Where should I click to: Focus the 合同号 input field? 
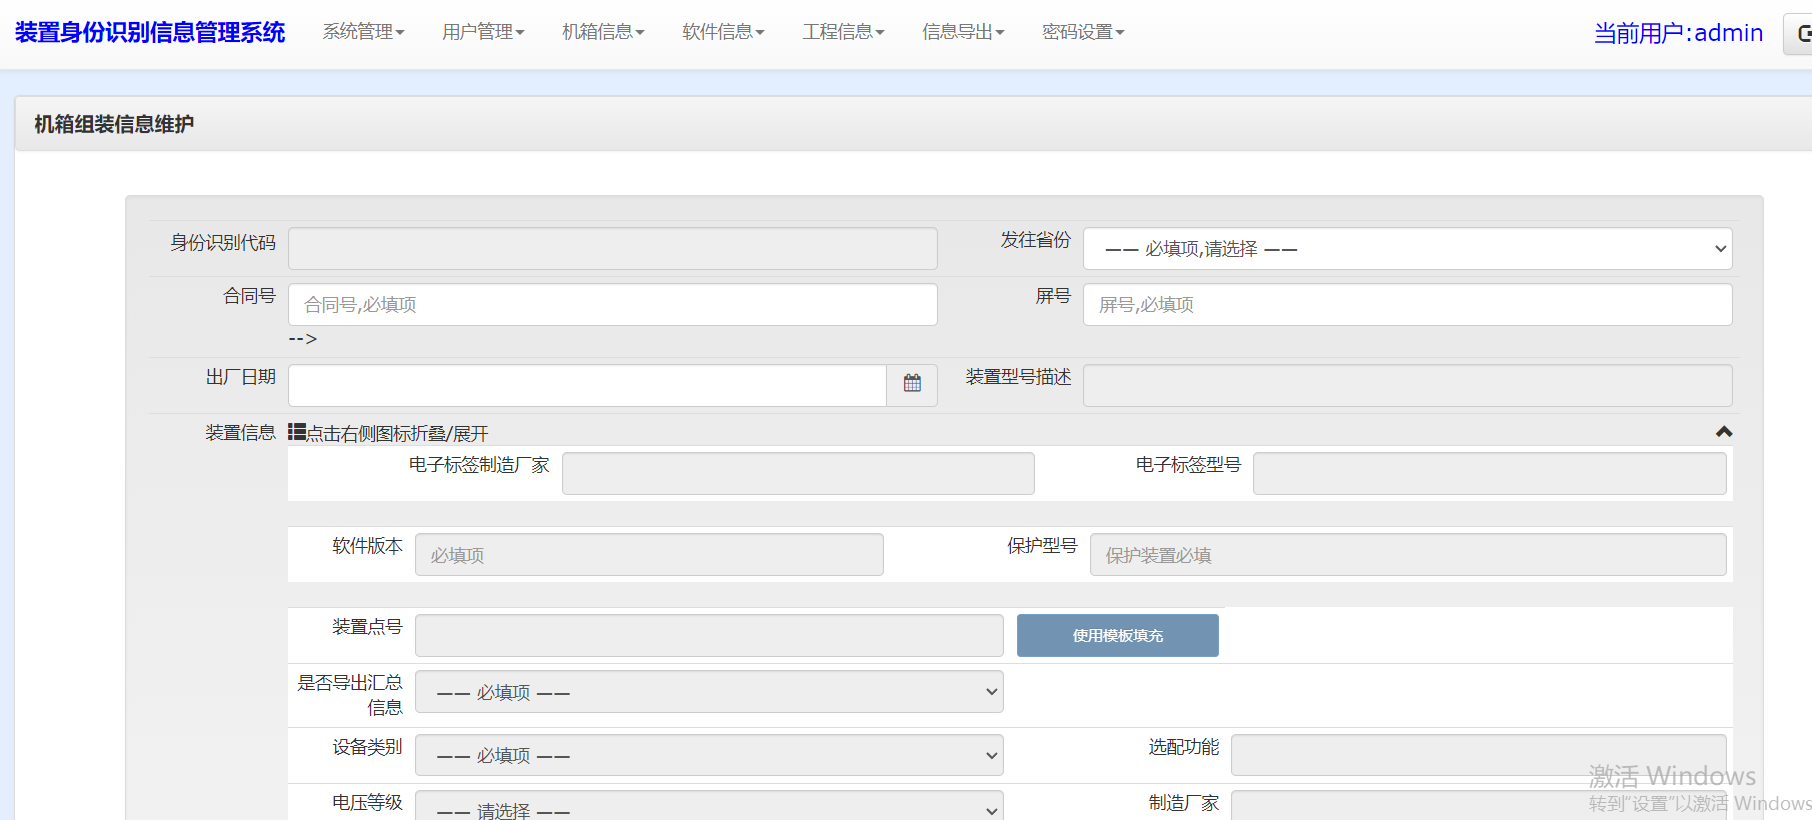613,305
